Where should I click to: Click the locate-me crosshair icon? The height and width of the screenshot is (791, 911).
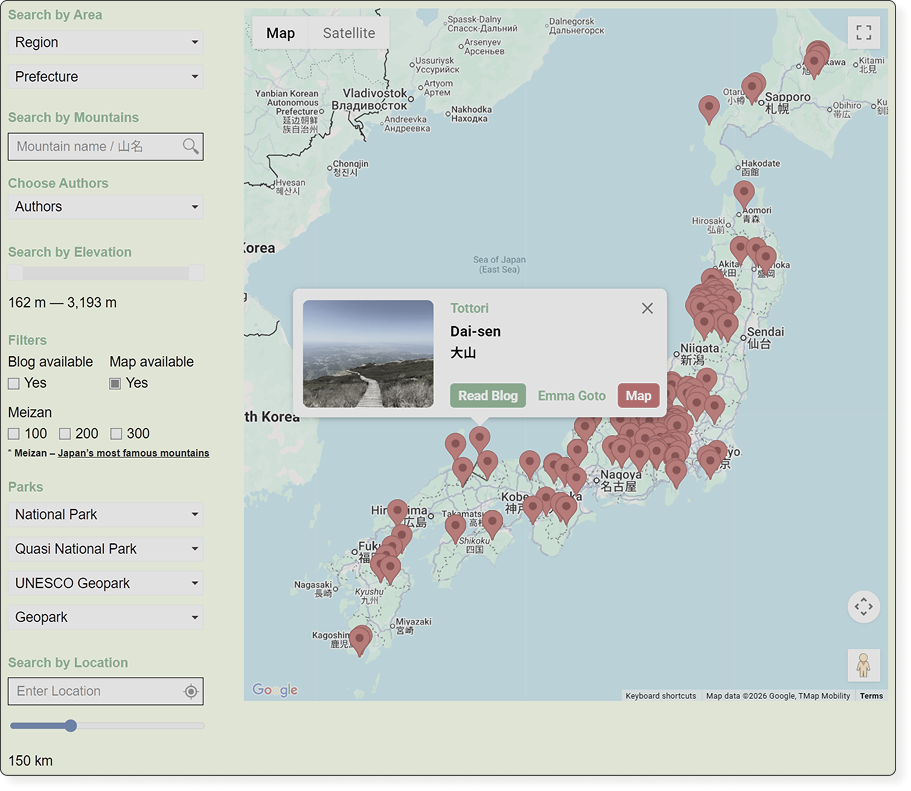point(191,692)
